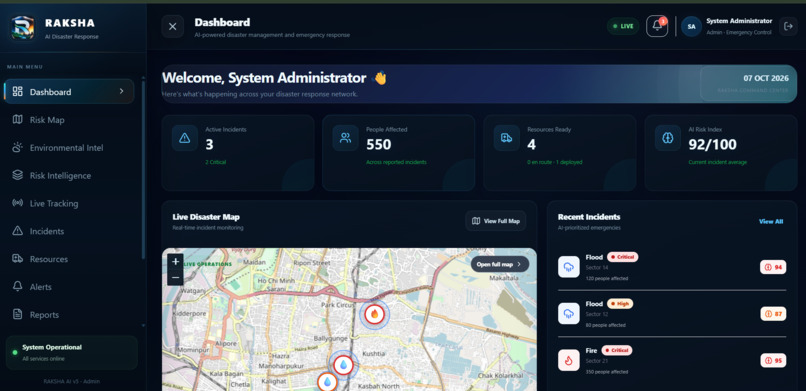Click '350 people affected' text
Image resolution: width=806 pixels, height=391 pixels.
(607, 372)
